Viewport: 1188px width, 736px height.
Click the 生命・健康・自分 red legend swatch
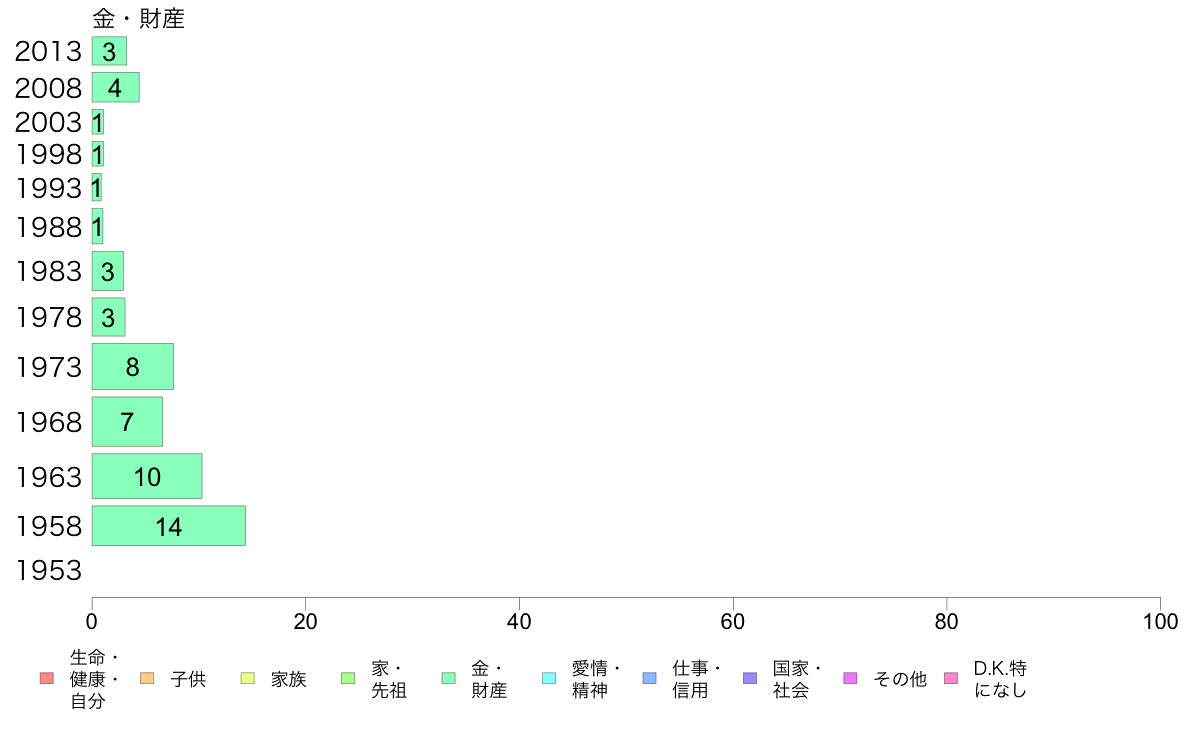click(47, 678)
